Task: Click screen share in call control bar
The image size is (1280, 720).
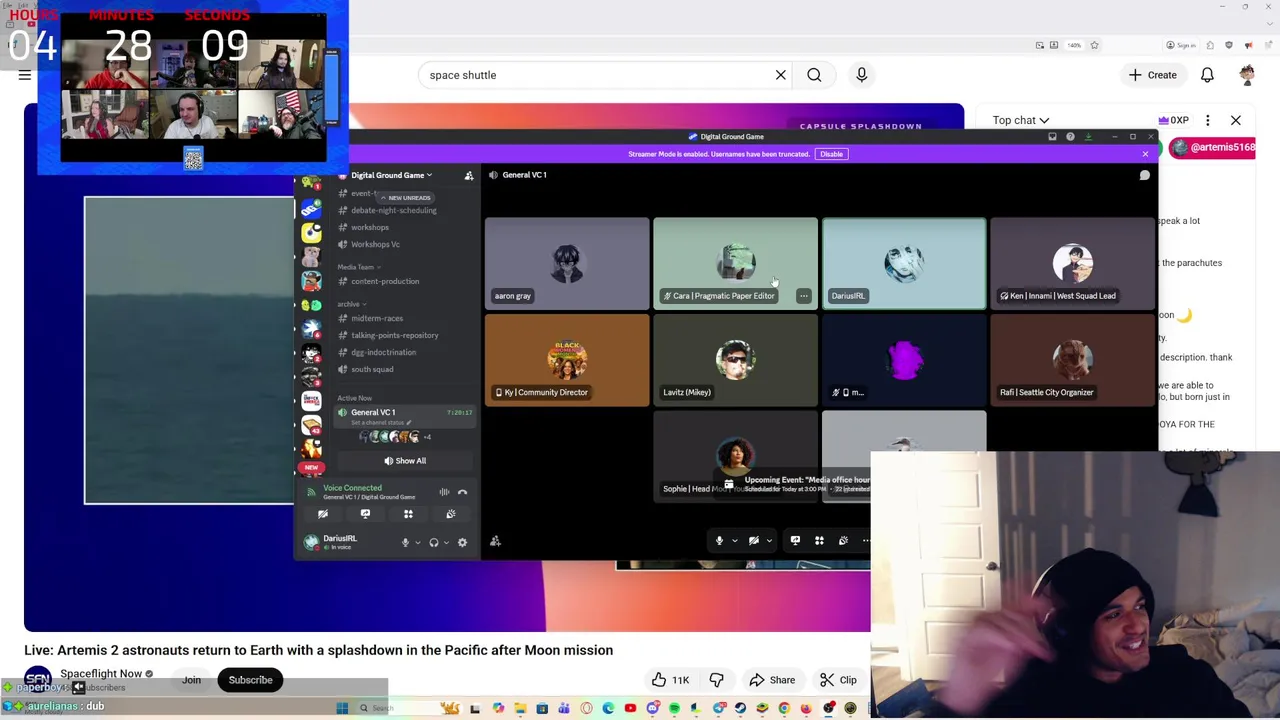Action: (x=795, y=541)
